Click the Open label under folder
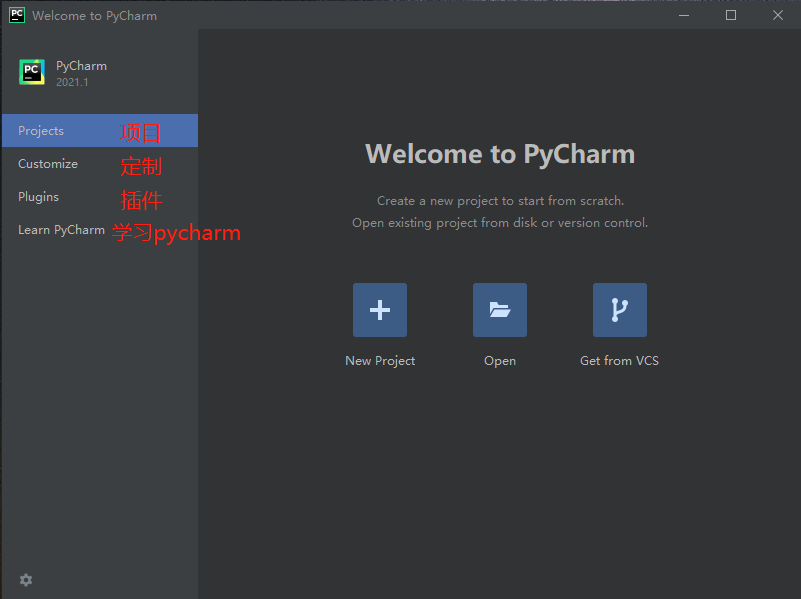 pyautogui.click(x=500, y=361)
